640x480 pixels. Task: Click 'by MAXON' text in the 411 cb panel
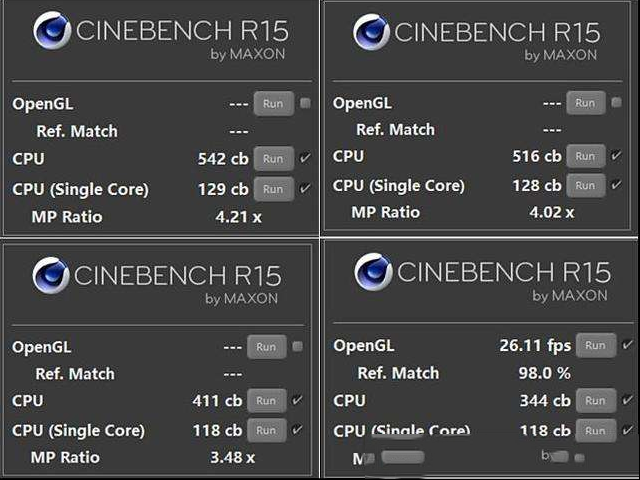pos(242,299)
